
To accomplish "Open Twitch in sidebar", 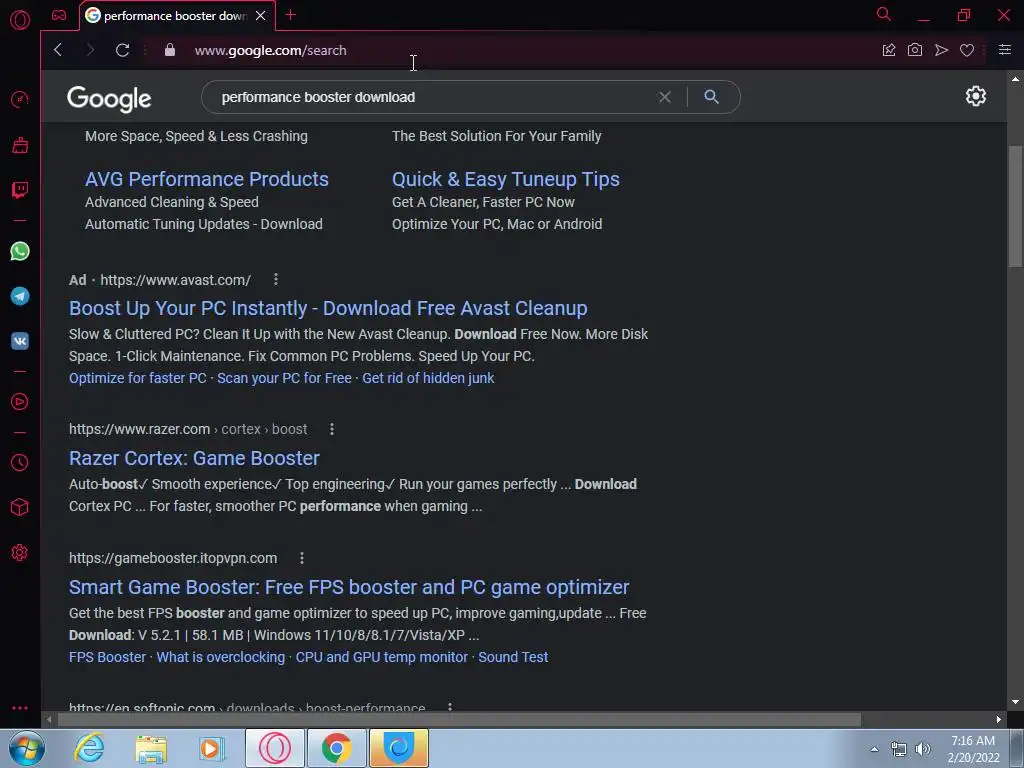I will pos(20,190).
